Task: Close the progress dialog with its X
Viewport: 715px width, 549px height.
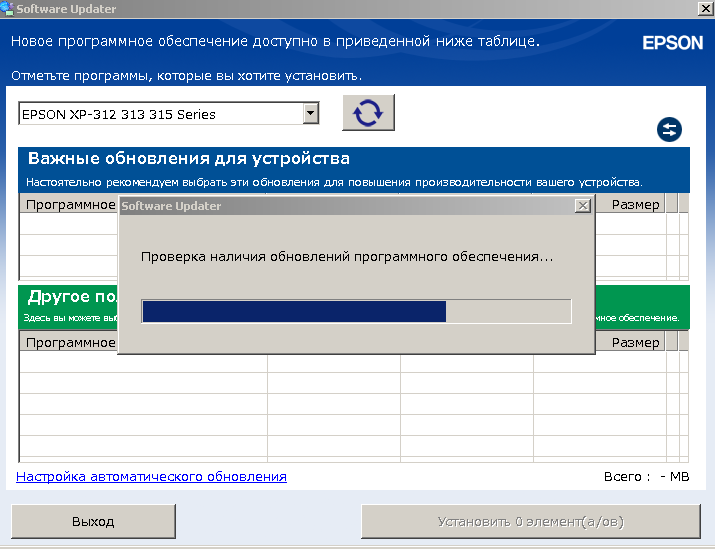Action: [583, 206]
